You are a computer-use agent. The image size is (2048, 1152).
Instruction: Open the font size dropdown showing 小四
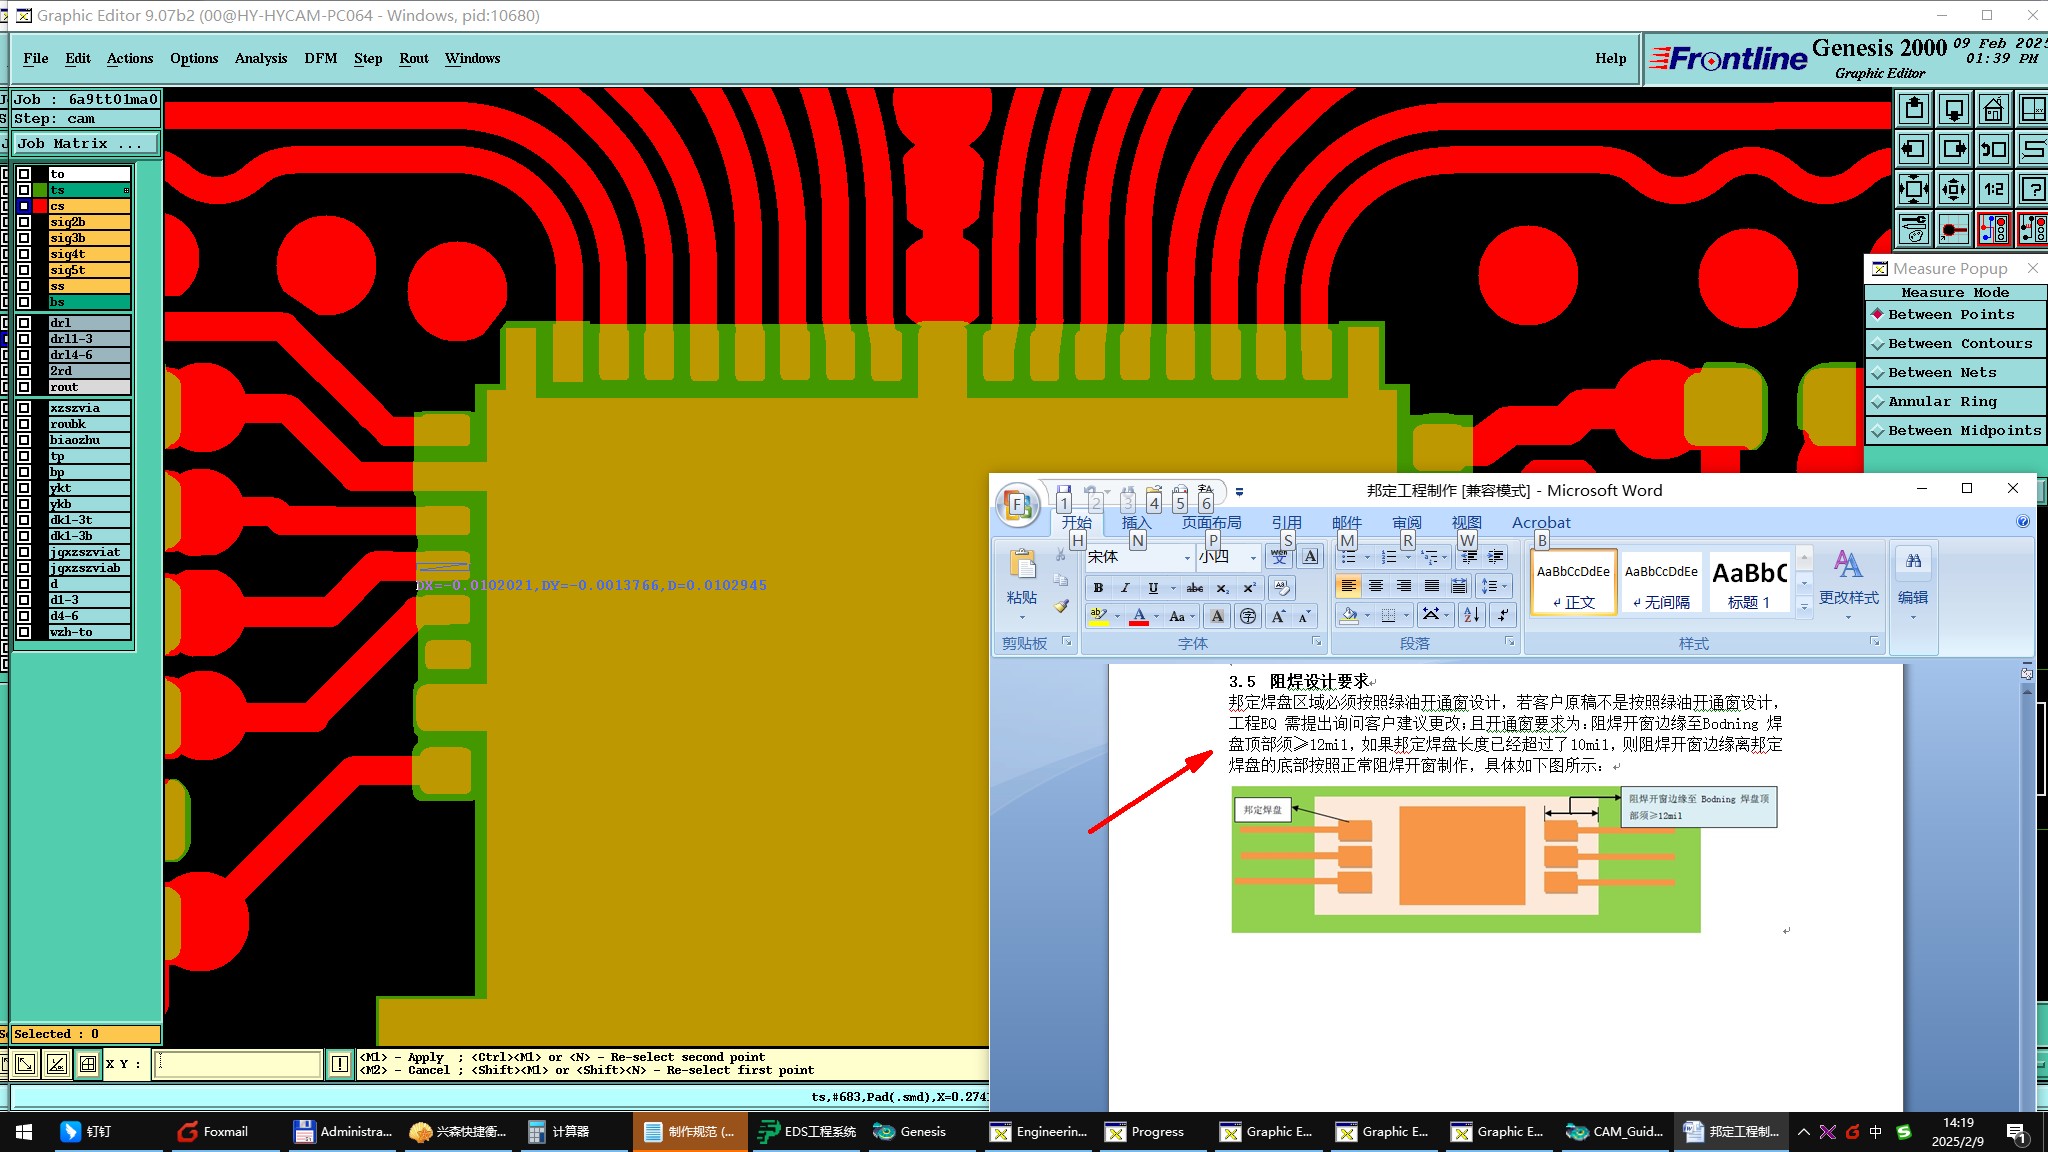(1252, 558)
